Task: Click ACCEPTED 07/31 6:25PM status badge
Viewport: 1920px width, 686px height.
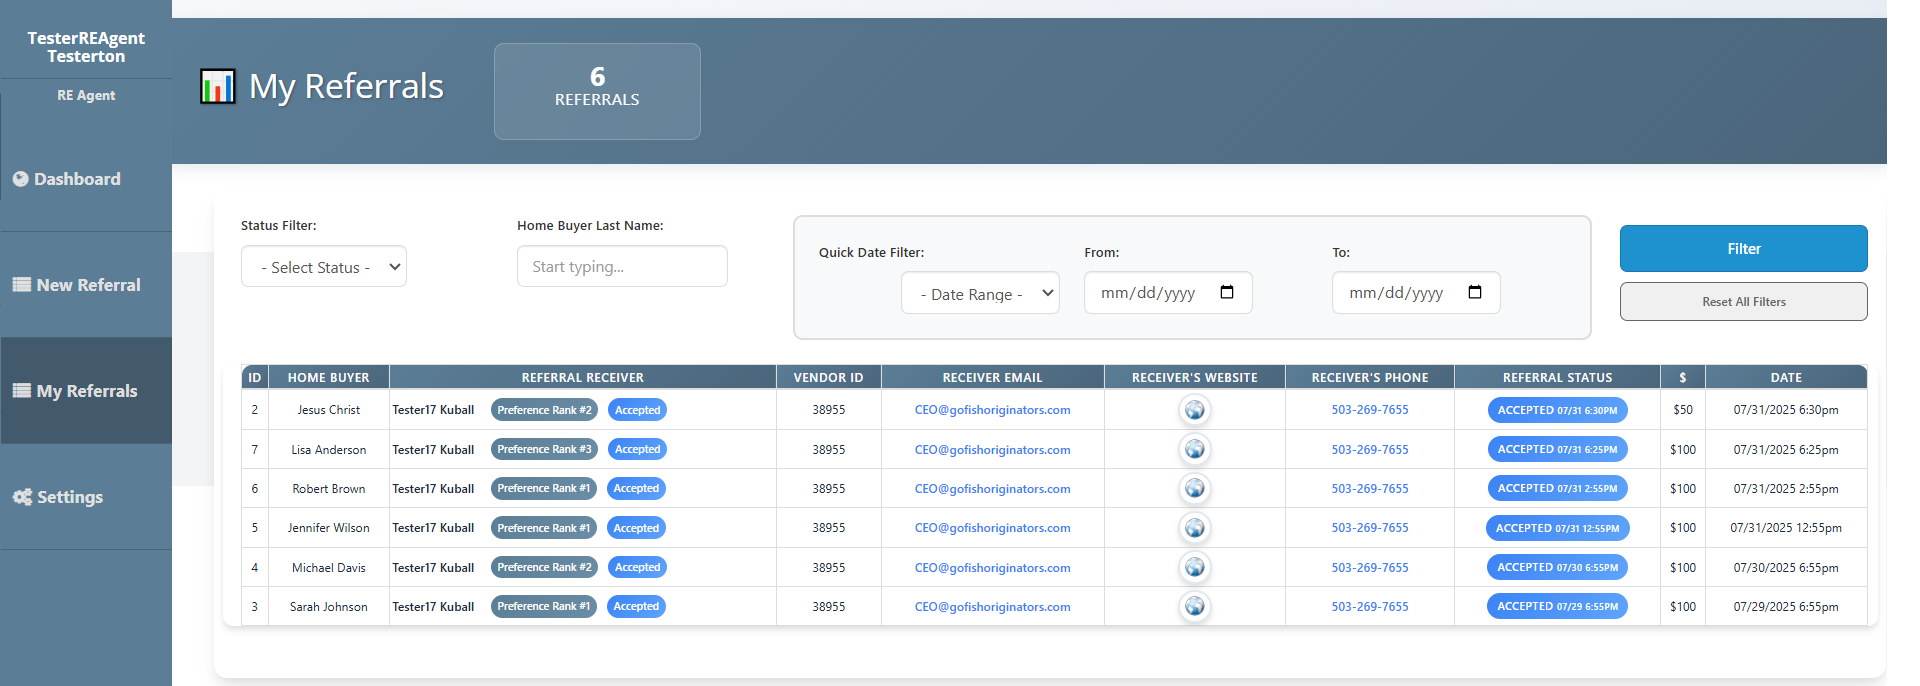Action: pyautogui.click(x=1557, y=449)
